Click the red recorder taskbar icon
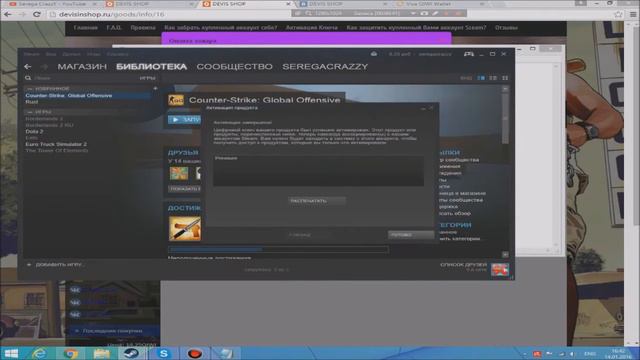The height and width of the screenshot is (360, 640). pyautogui.click(x=195, y=353)
